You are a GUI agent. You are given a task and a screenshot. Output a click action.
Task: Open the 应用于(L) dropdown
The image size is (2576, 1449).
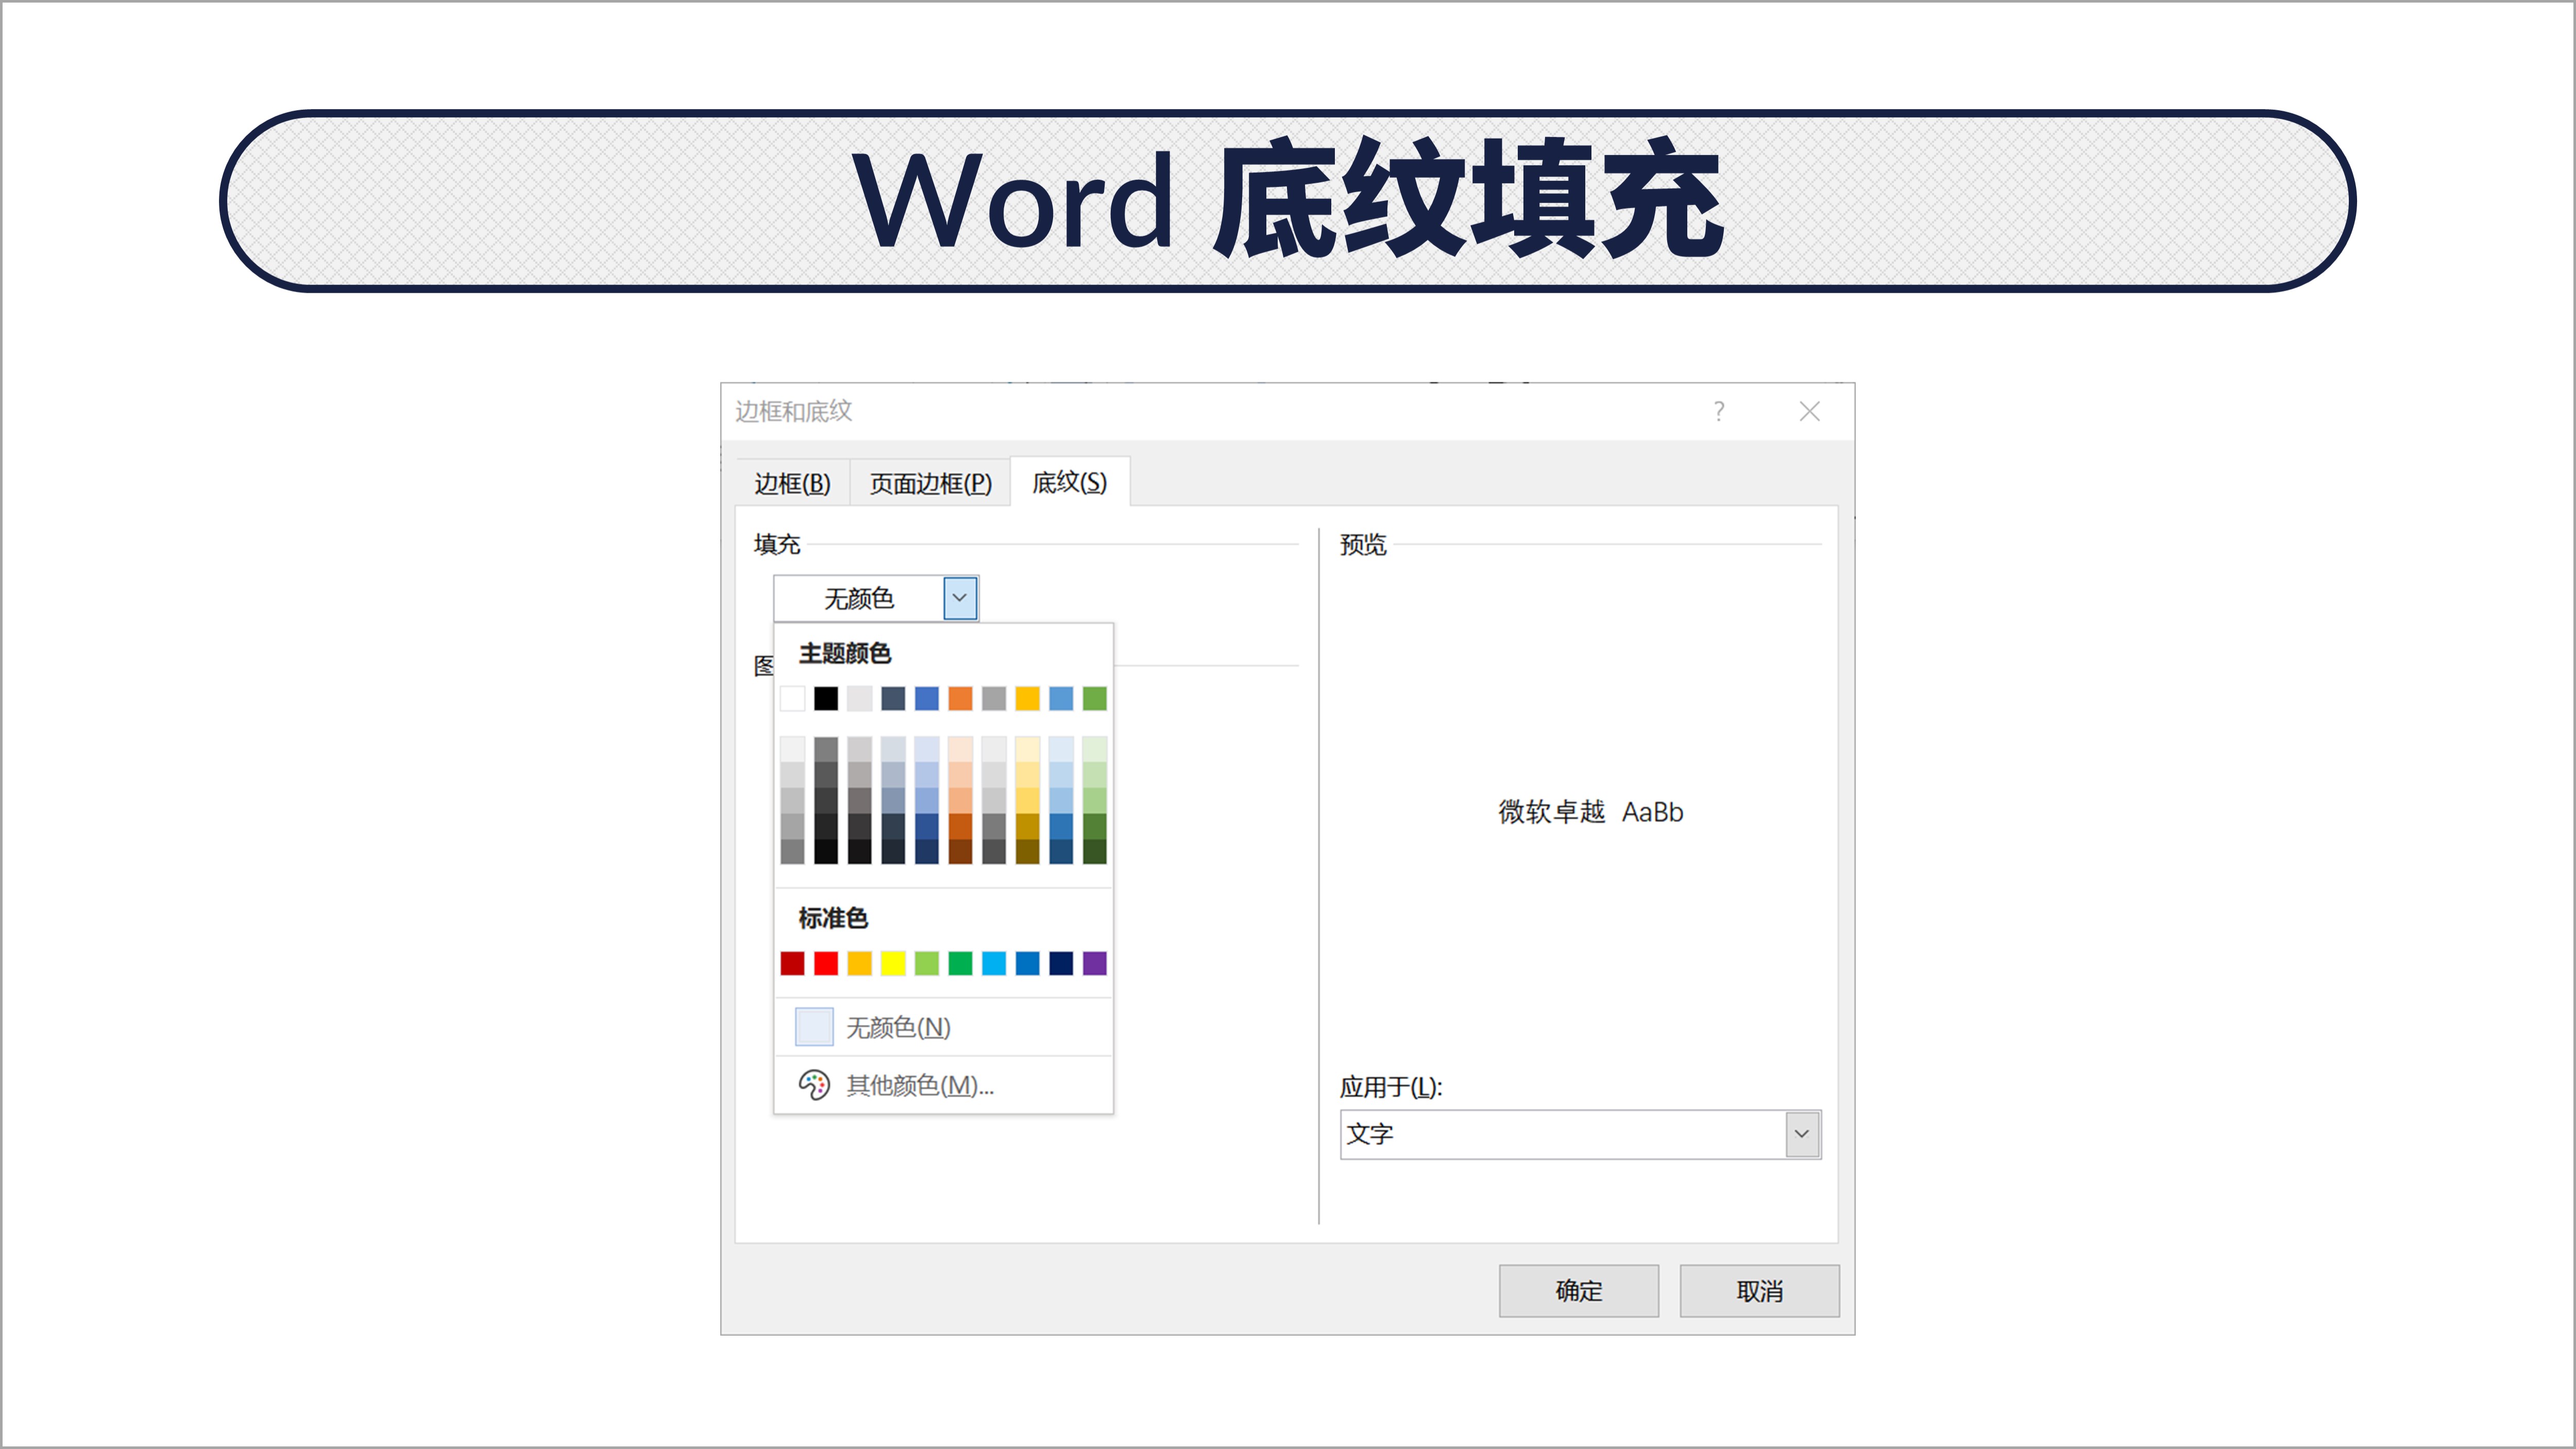point(1801,1134)
